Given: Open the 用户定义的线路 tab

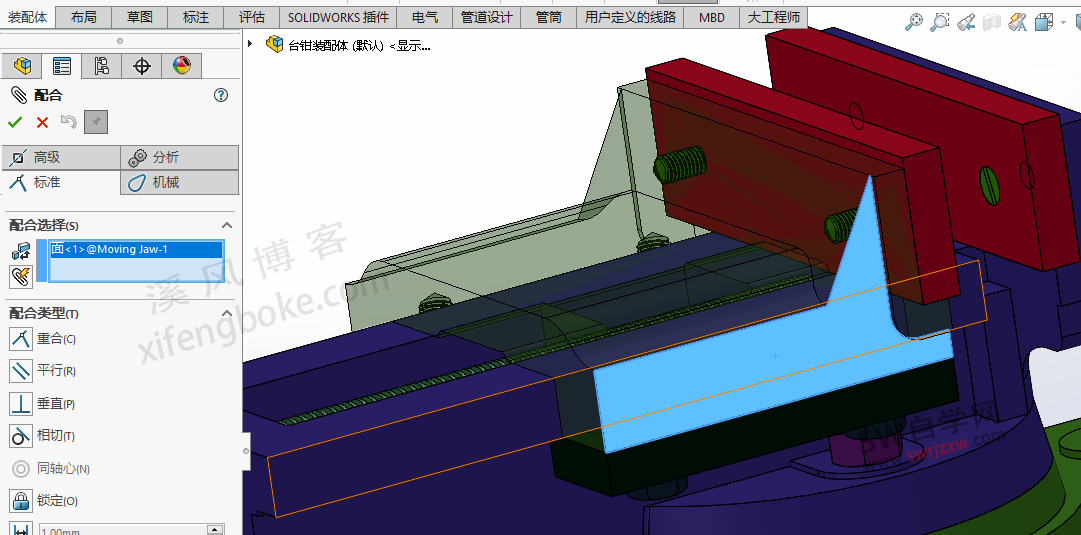Looking at the screenshot, I should coord(630,17).
